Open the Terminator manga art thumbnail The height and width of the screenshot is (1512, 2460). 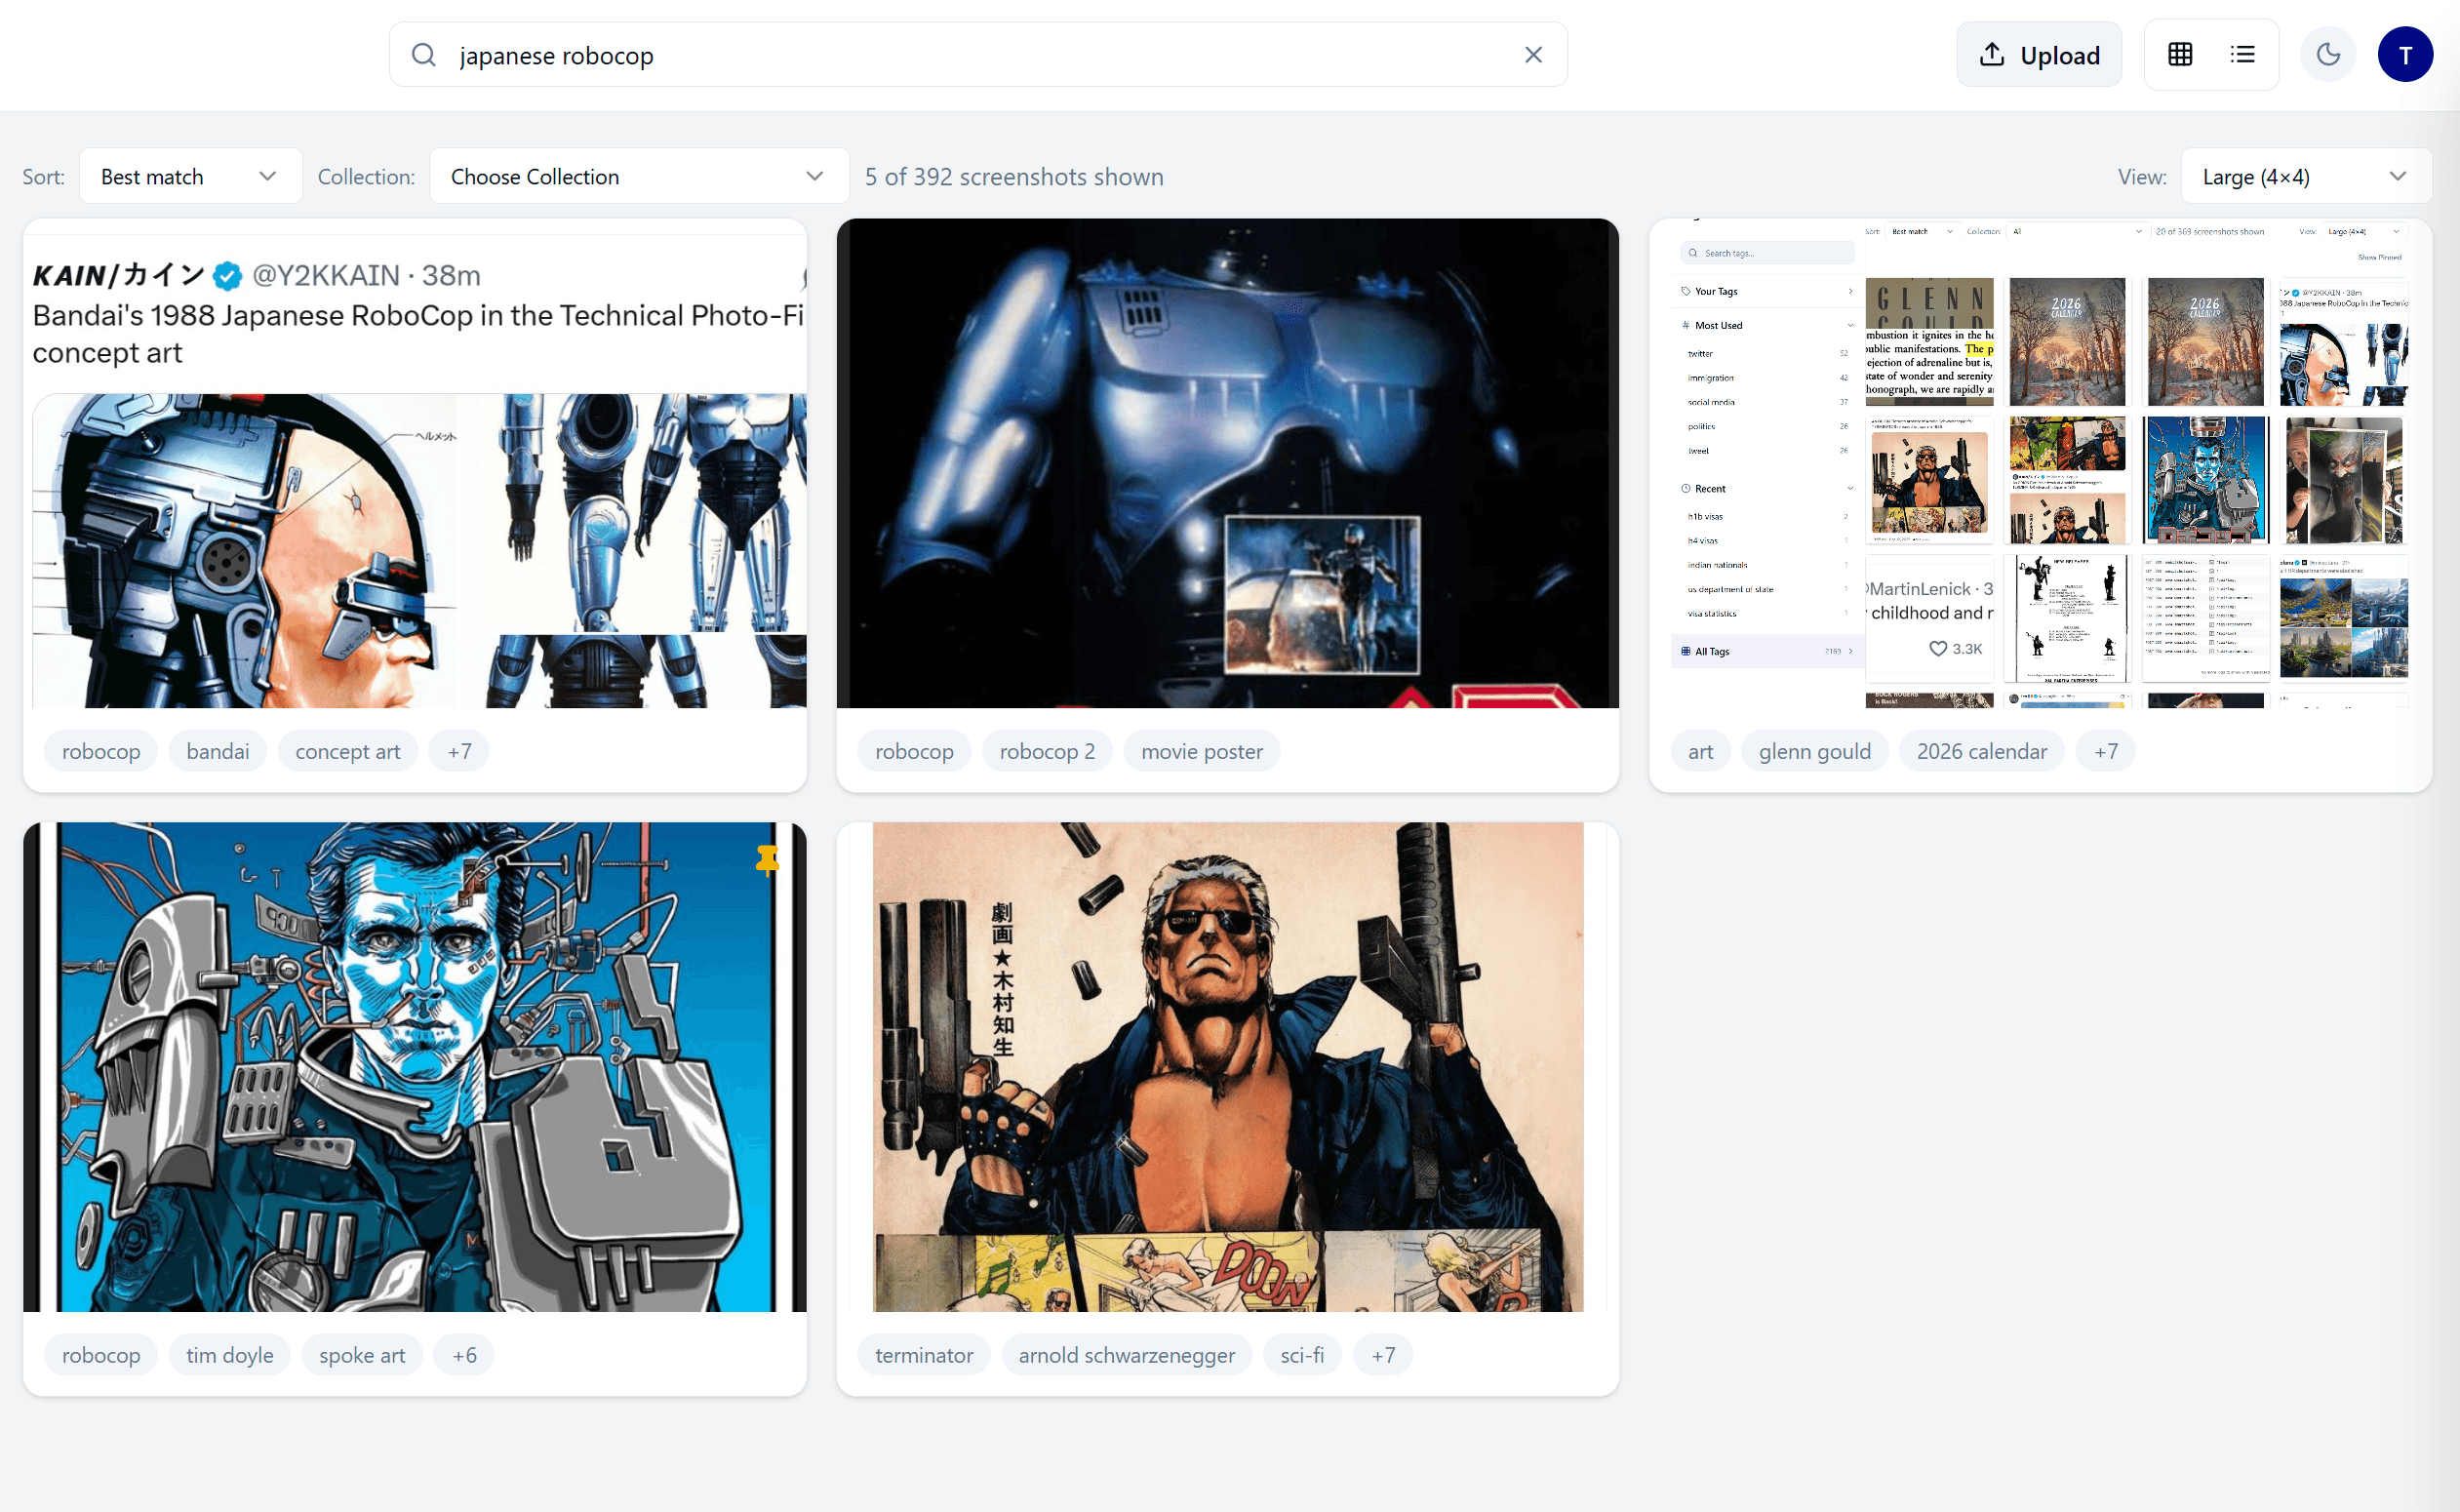pos(1227,1066)
